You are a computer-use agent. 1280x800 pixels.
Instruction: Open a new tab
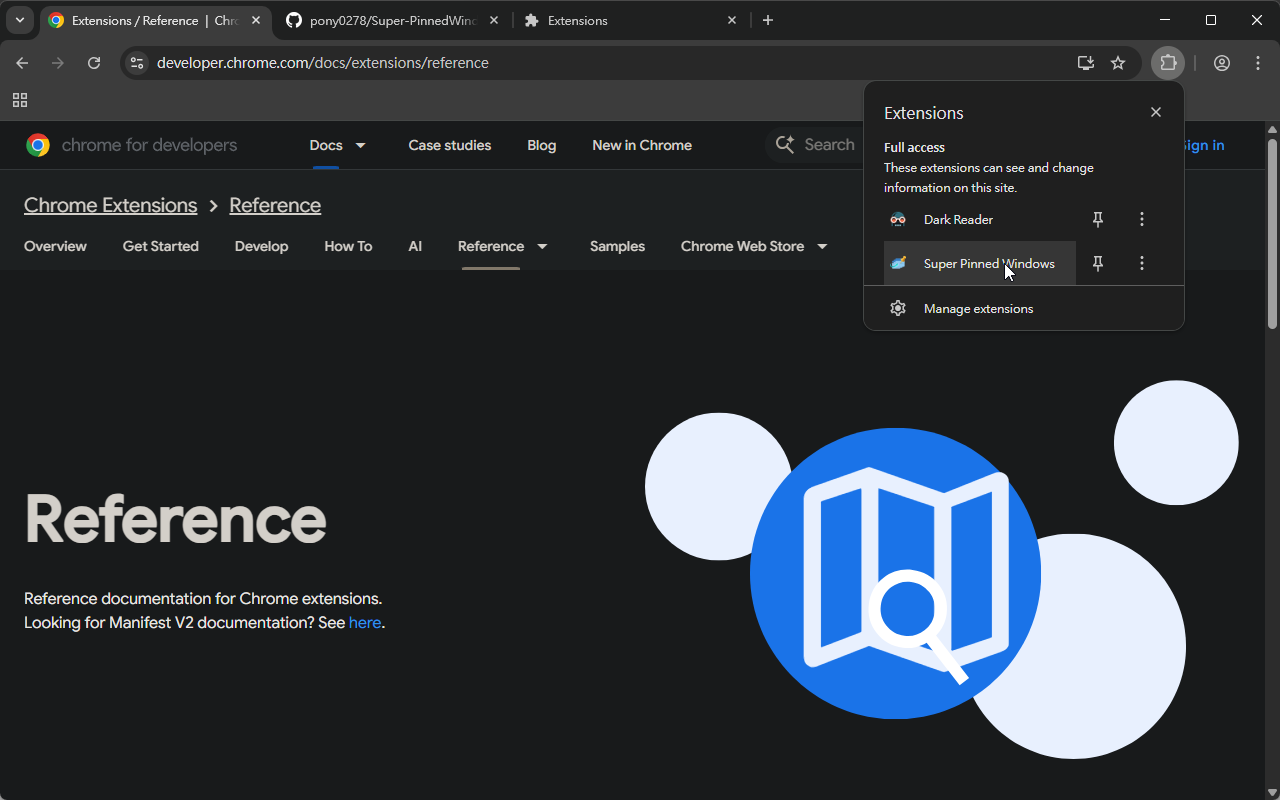[768, 20]
